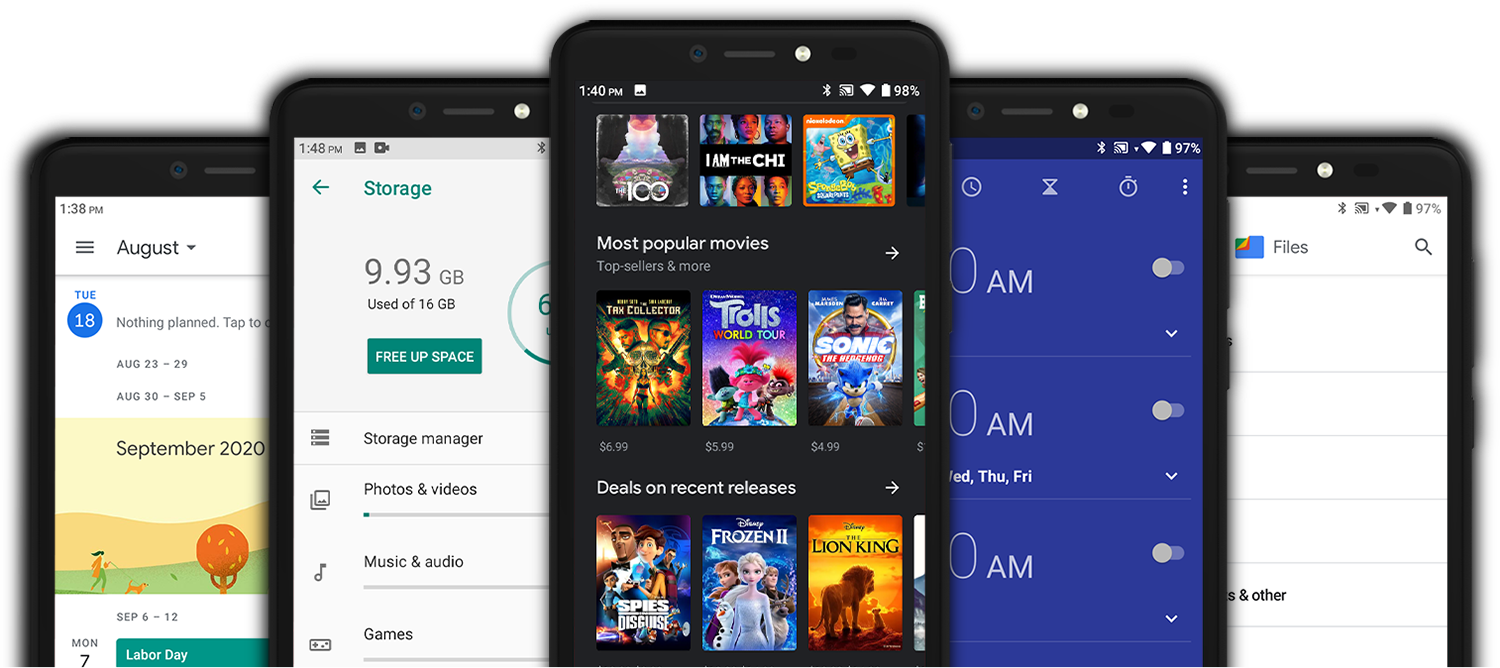Open The Tax Collector movie poster
Image resolution: width=1500 pixels, height=668 pixels.
tap(643, 358)
